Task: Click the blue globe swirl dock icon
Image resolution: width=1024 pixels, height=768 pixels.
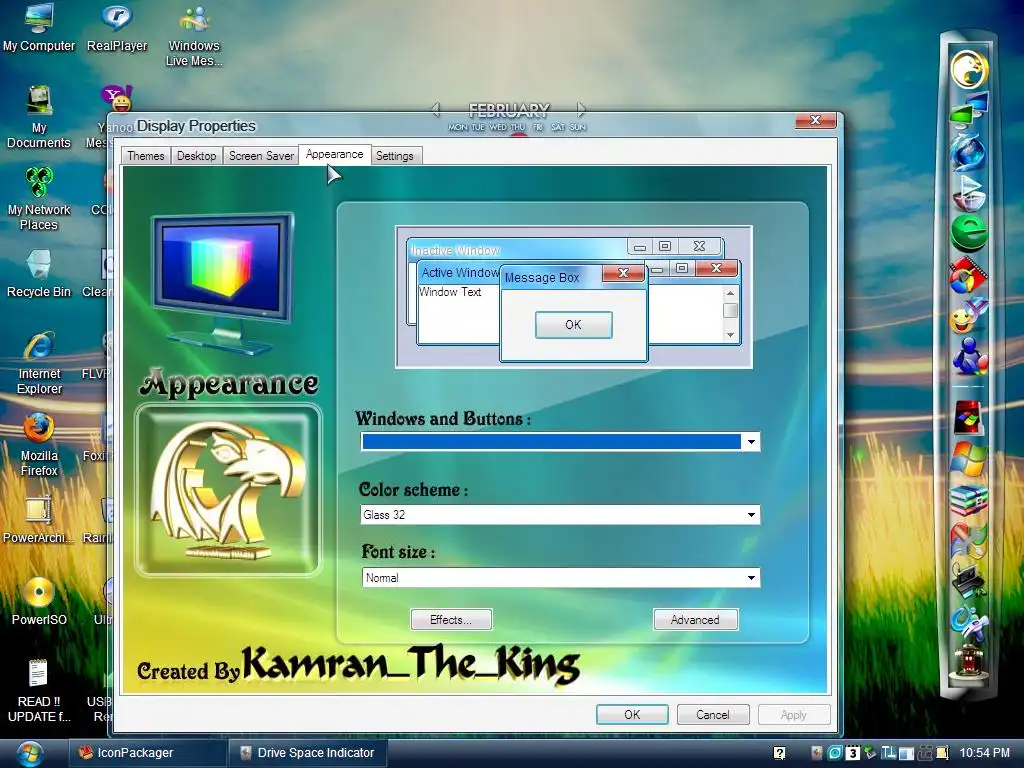Action: [x=968, y=152]
